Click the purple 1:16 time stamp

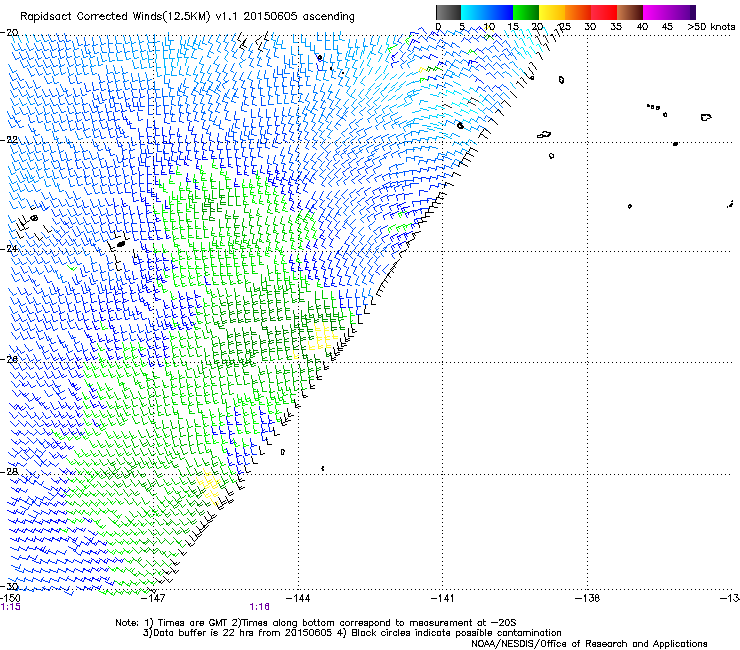pos(260,607)
